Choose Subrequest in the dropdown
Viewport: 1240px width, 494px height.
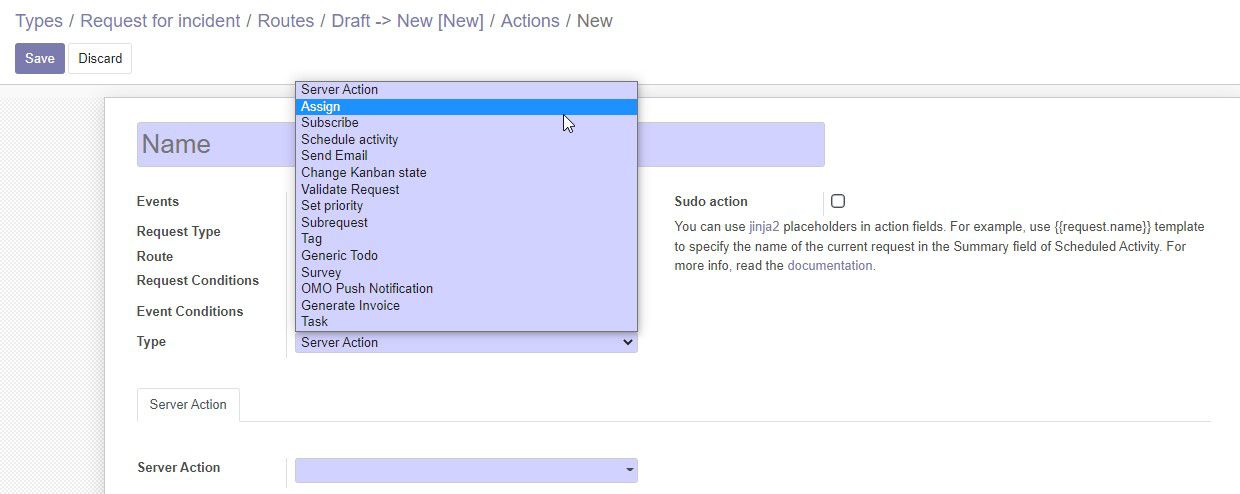point(466,222)
